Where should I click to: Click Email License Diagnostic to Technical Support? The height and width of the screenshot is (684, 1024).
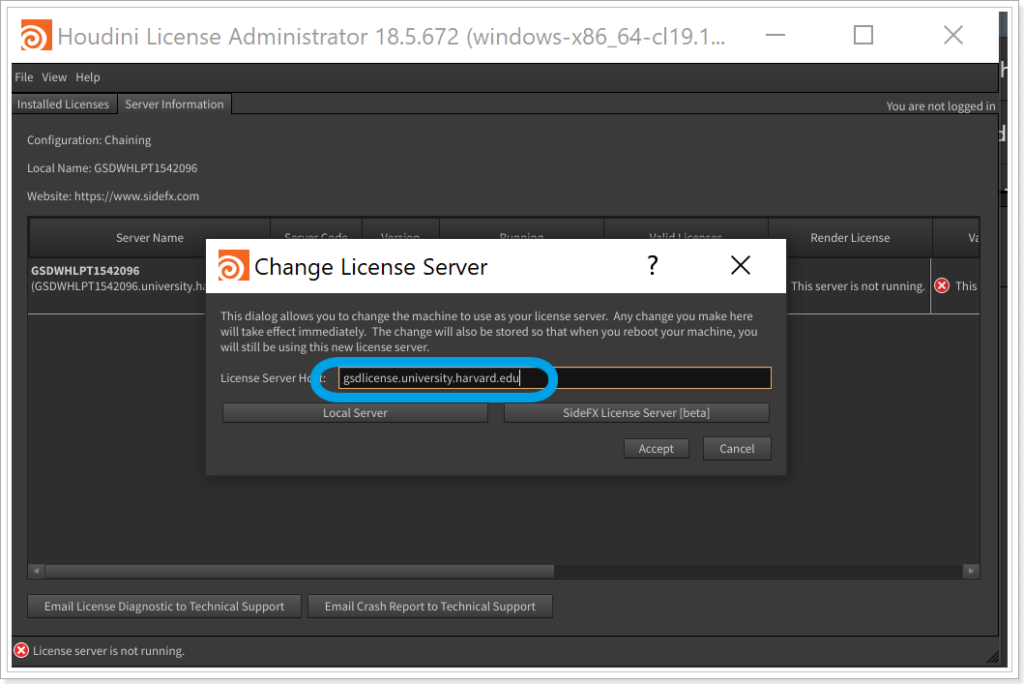[164, 606]
